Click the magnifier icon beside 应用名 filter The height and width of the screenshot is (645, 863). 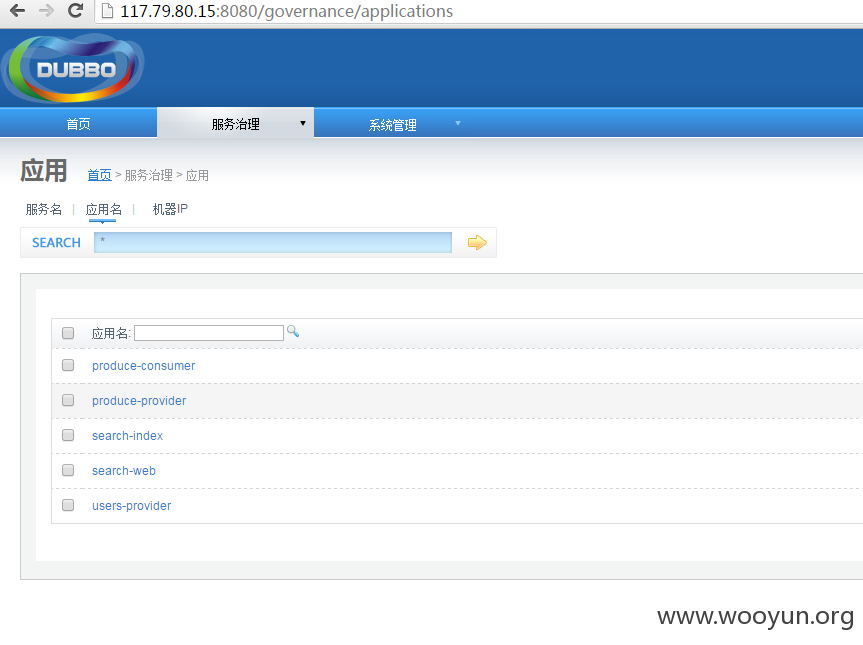click(293, 331)
